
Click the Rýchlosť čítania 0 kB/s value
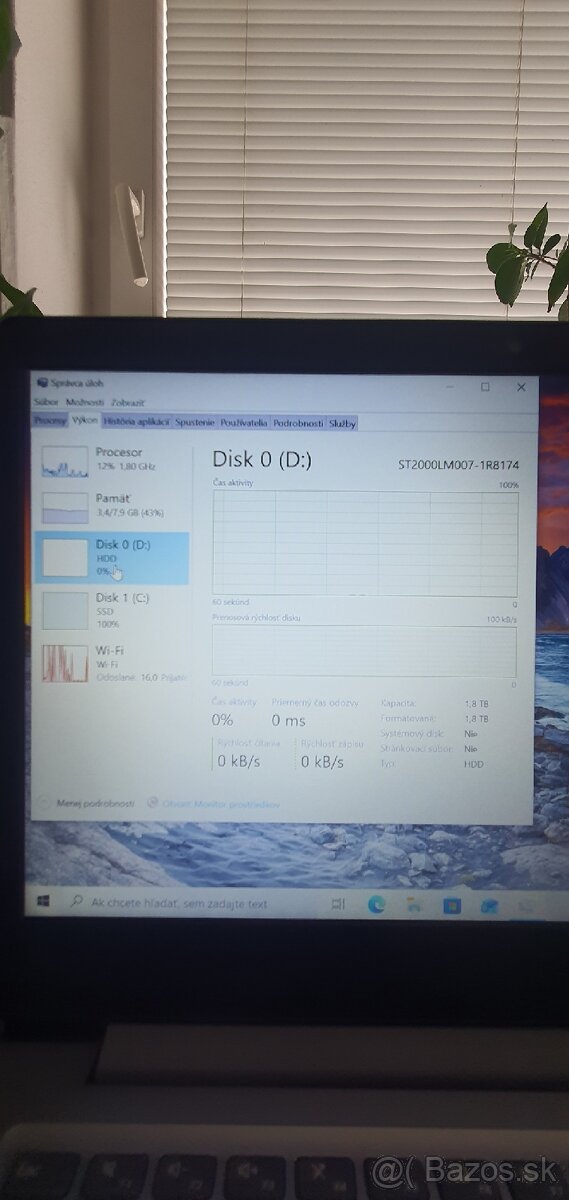point(239,761)
